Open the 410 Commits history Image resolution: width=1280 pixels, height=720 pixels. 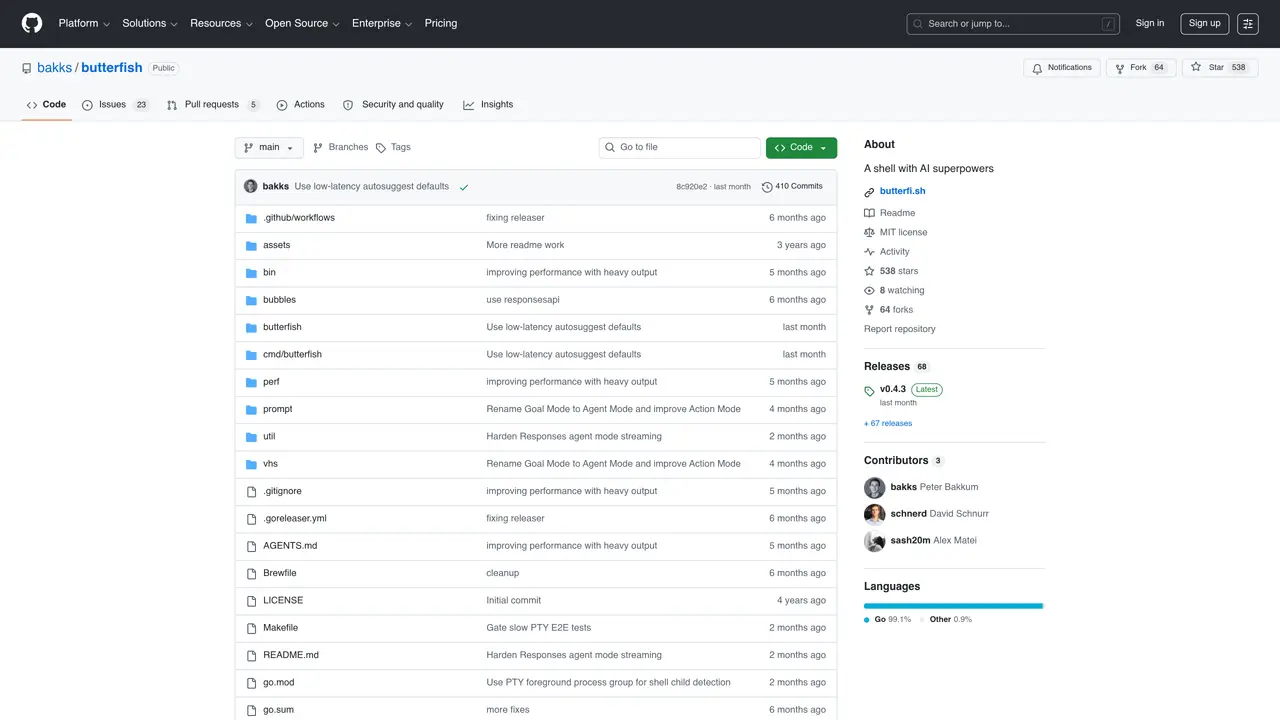(792, 187)
